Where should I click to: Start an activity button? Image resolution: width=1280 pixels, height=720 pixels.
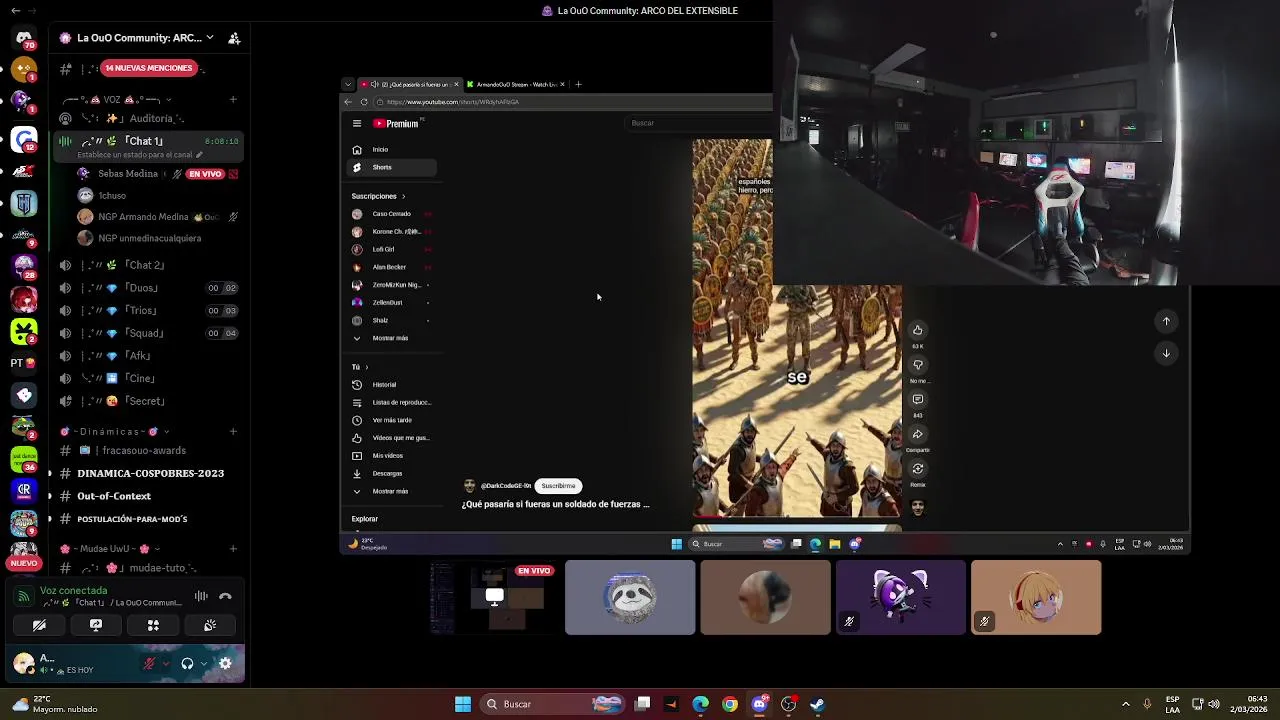pyautogui.click(x=153, y=625)
